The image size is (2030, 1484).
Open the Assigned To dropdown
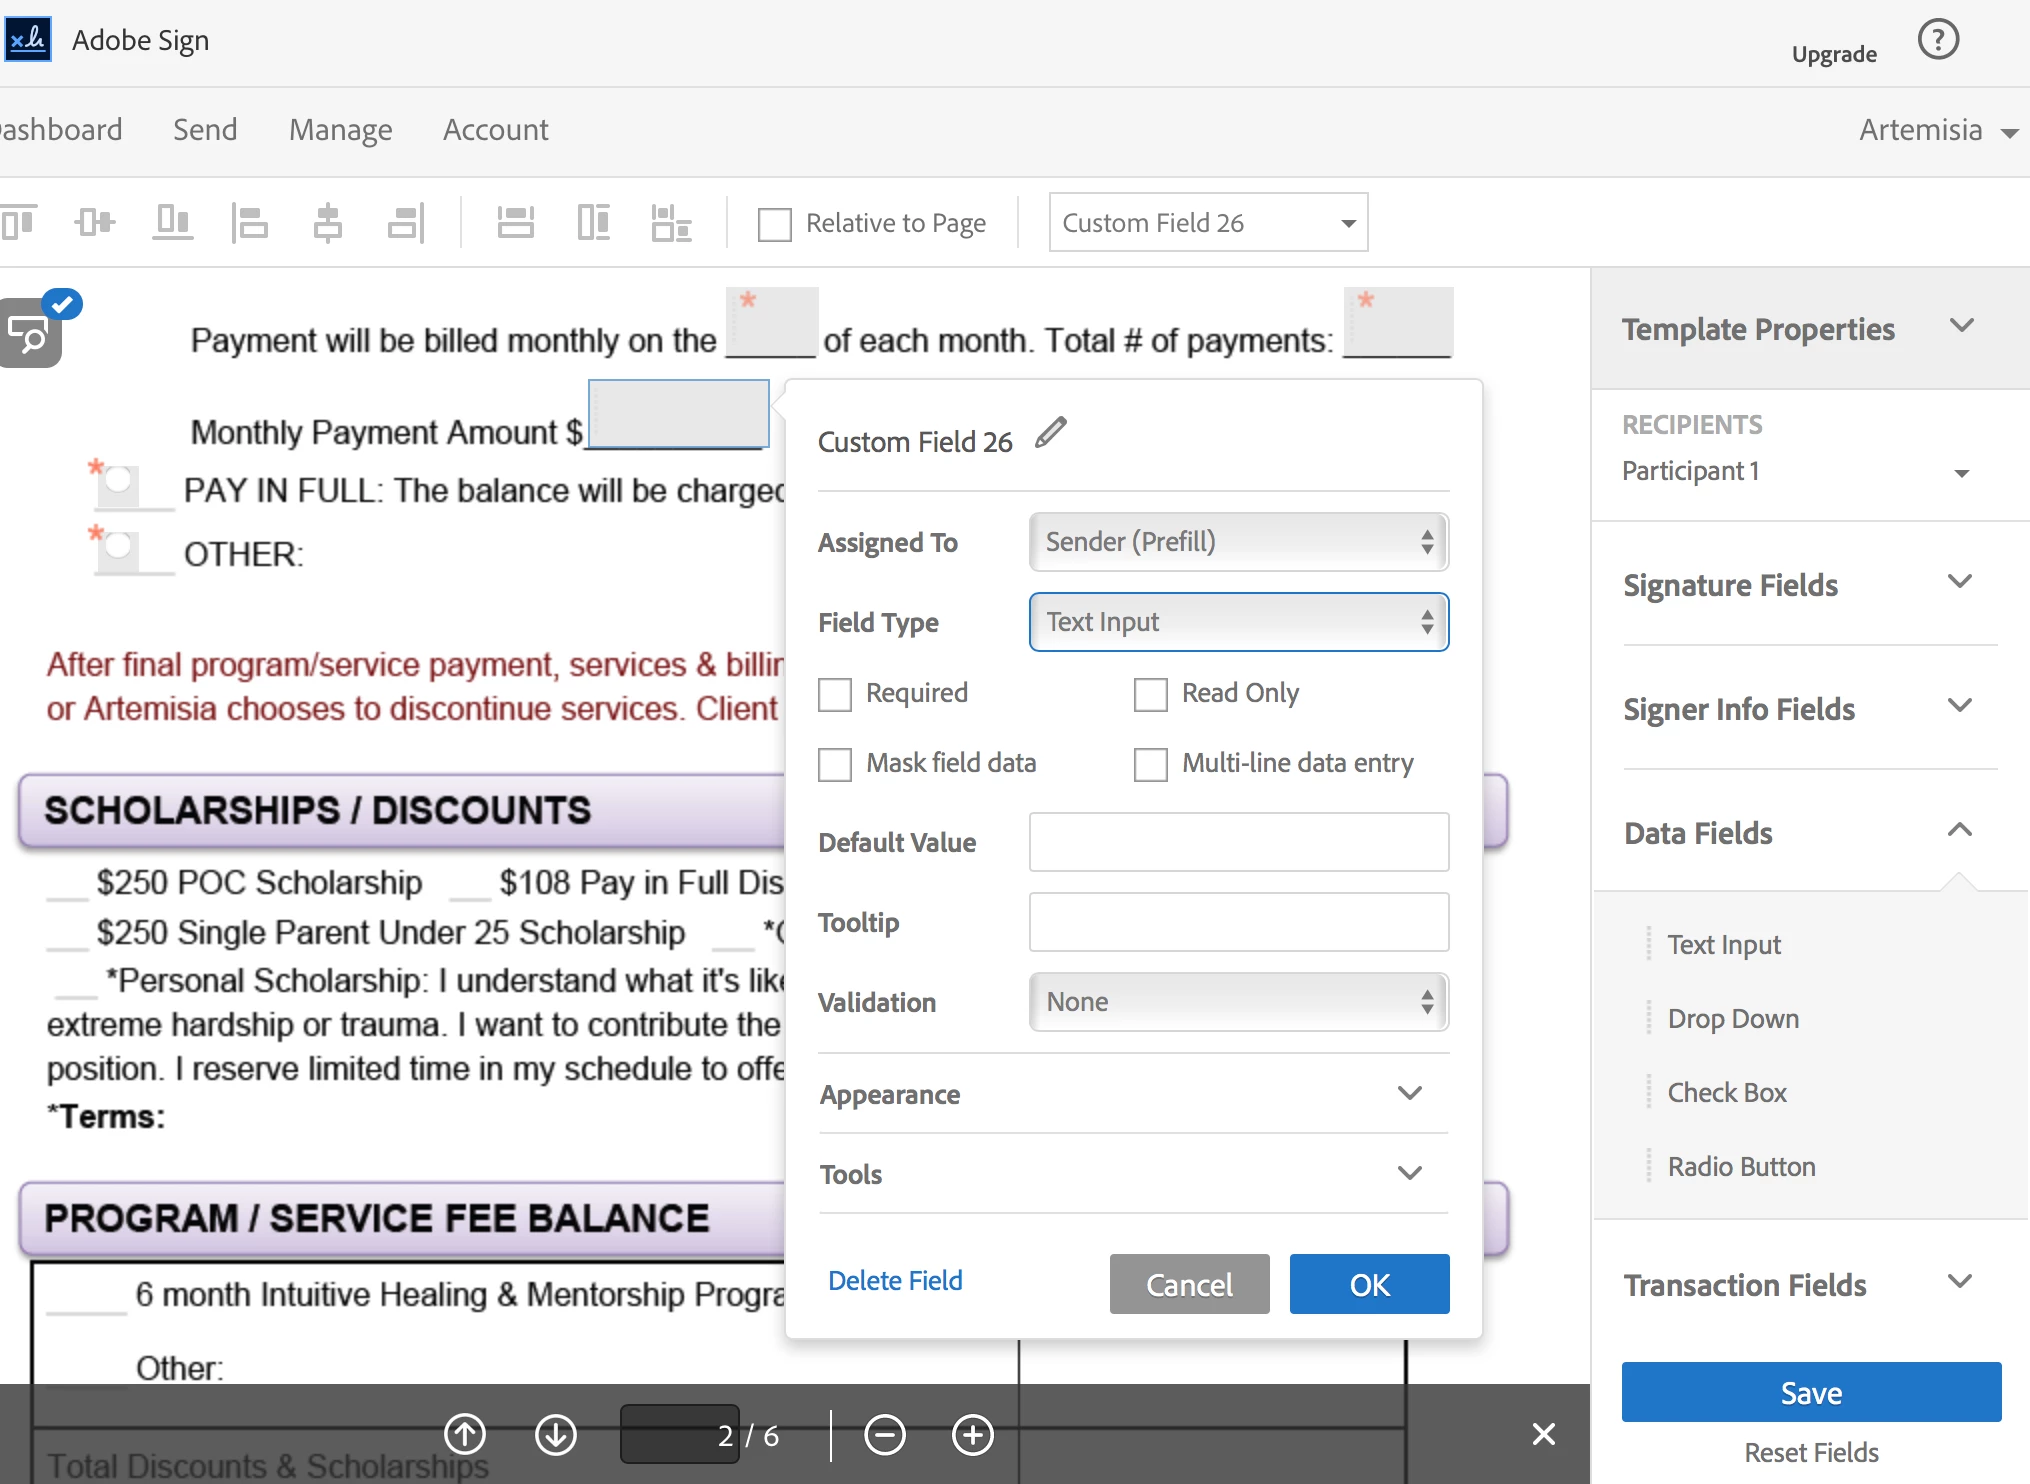point(1238,542)
